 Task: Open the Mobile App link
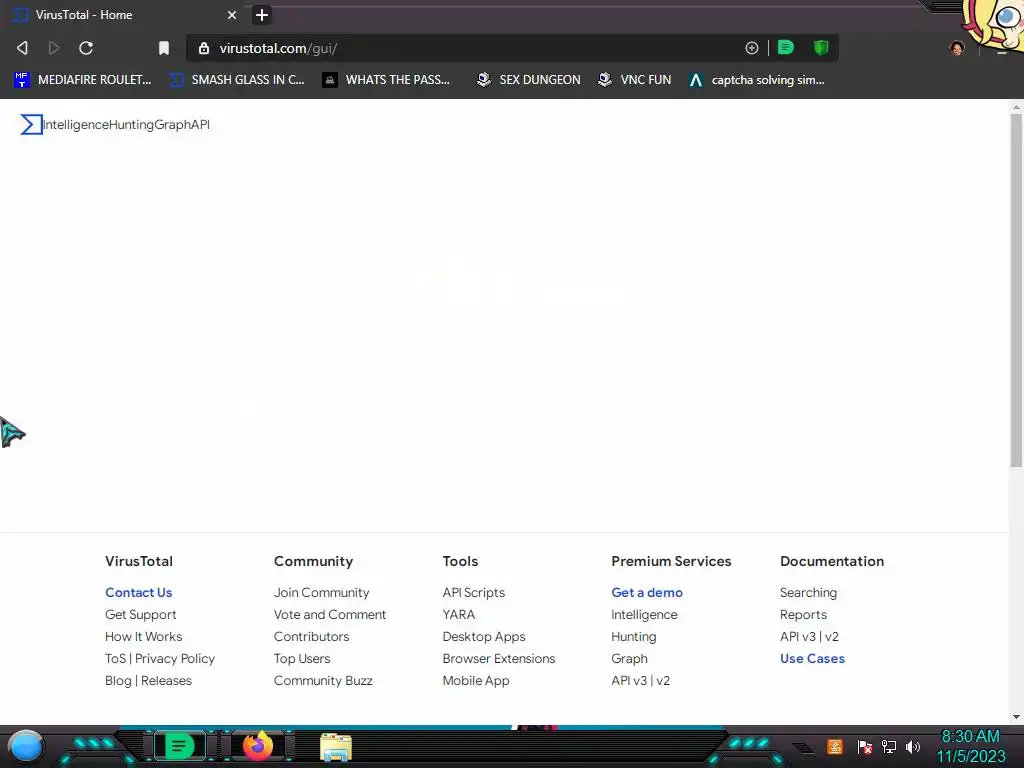[475, 680]
